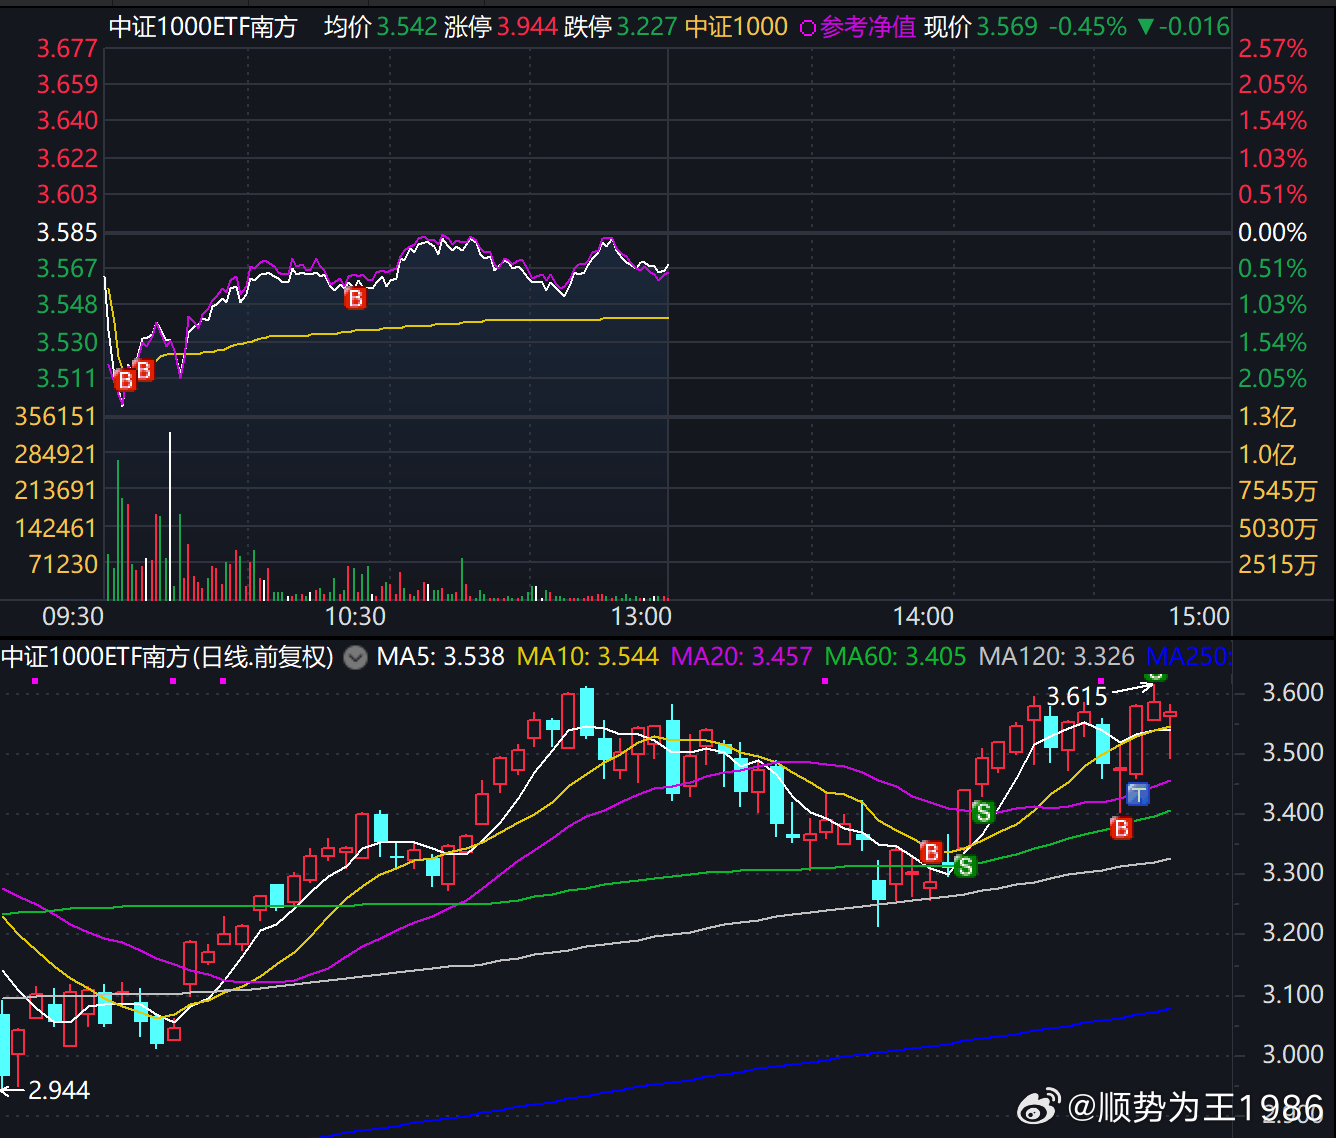Click the Weibo logo icon in watermark
Screen dimensions: 1336x1138
coord(1040,1107)
